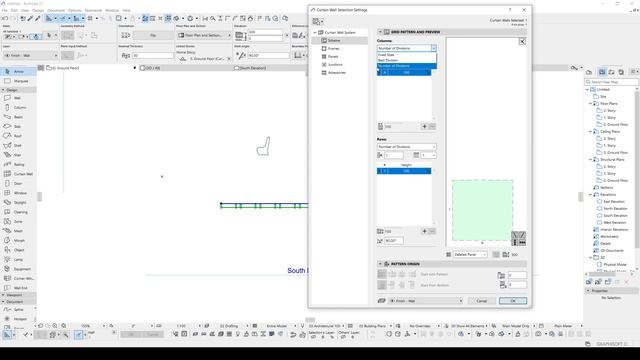This screenshot has height=360, width=640.
Task: Choose Best Division in Columns dropdown list
Action: pyautogui.click(x=407, y=60)
